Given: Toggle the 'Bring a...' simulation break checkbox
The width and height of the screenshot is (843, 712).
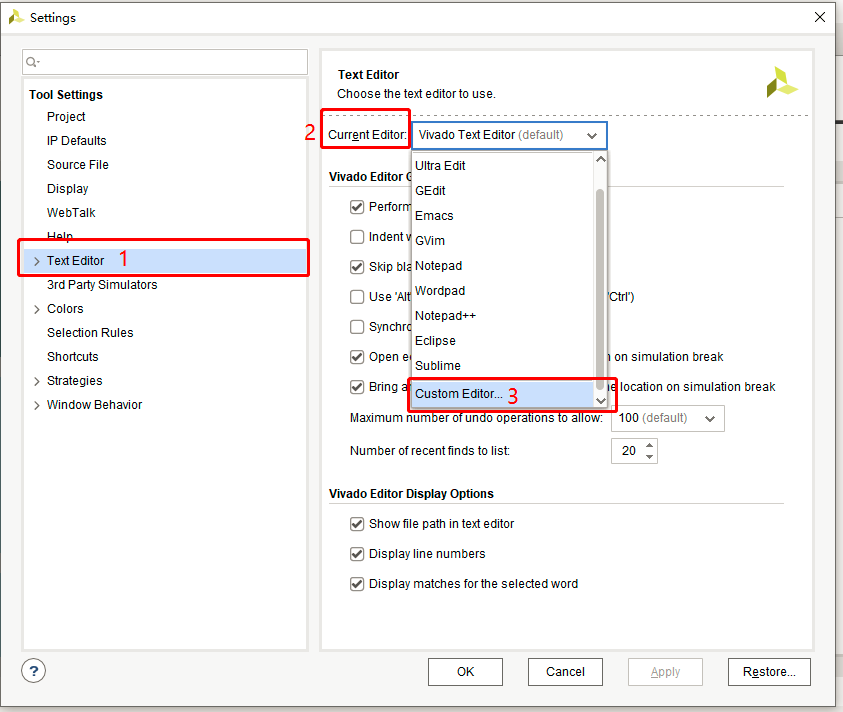Looking at the screenshot, I should pyautogui.click(x=357, y=387).
